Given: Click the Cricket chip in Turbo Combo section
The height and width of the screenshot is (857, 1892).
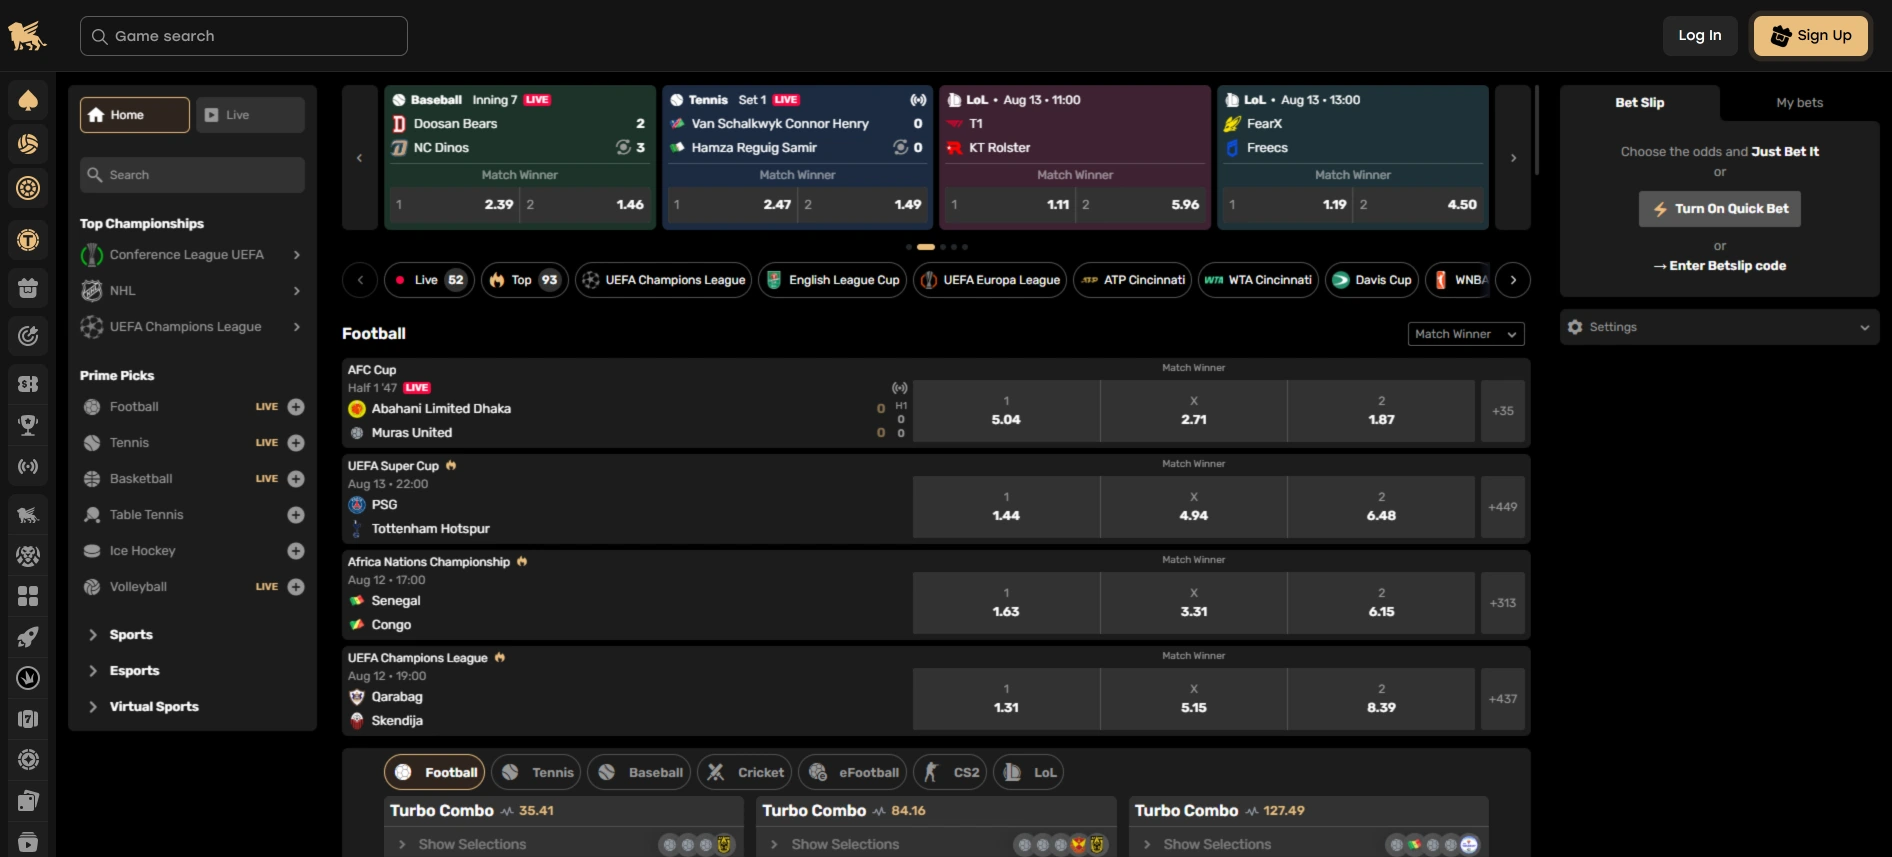Looking at the screenshot, I should (745, 772).
